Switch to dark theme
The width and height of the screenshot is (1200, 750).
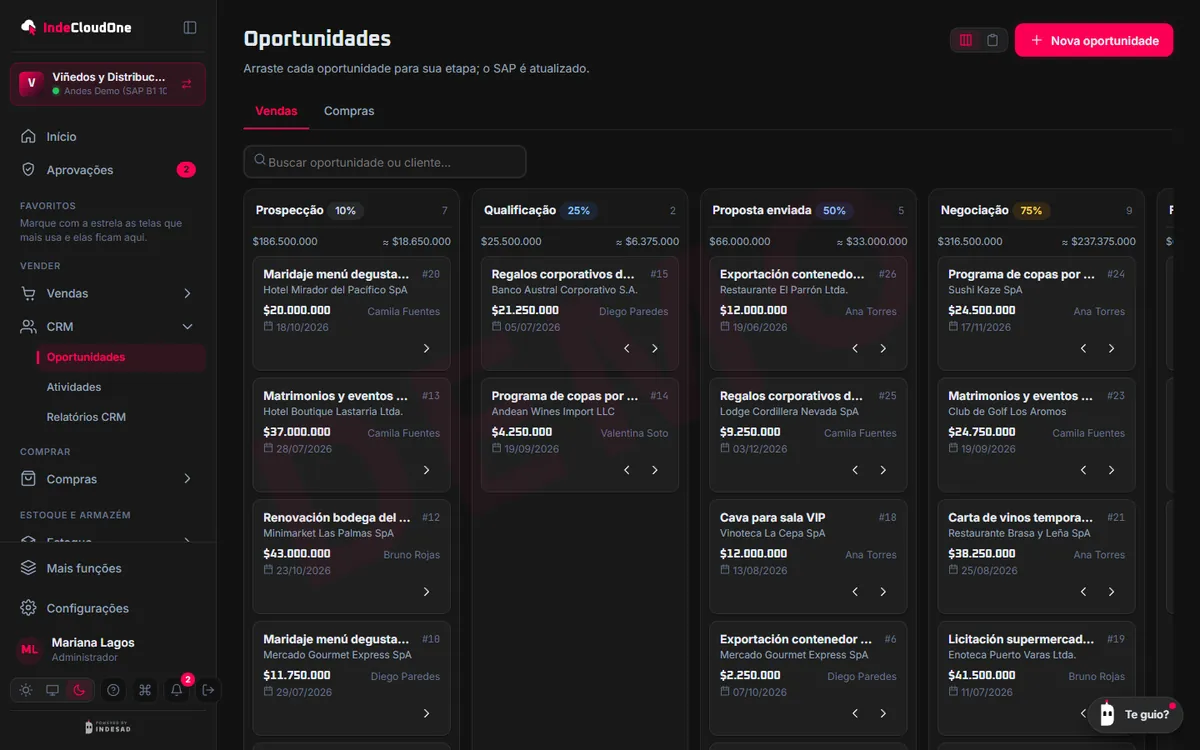click(x=79, y=690)
